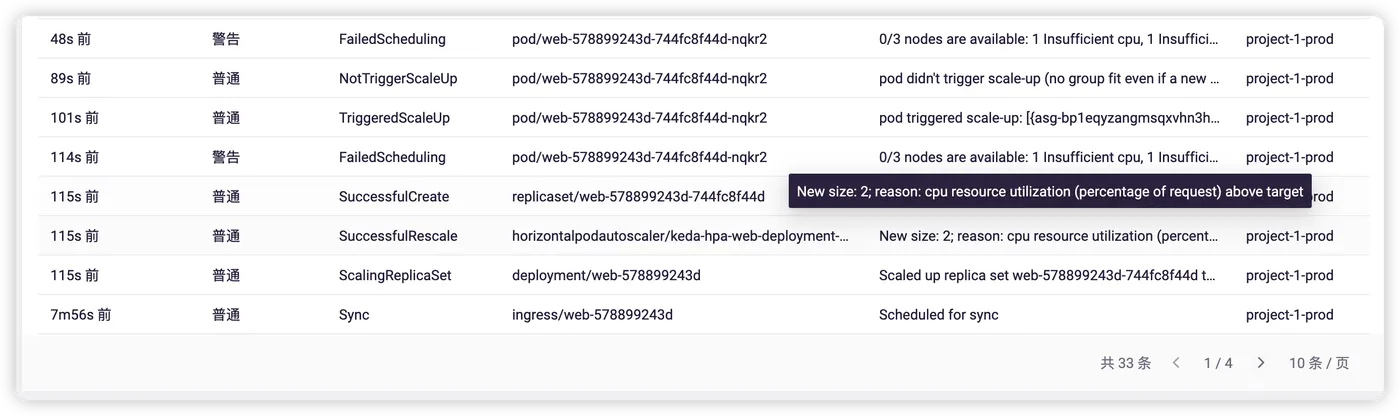Viewport: 1400px width, 416px height.
Task: Open the 10 条 / 页 page size dropdown
Action: point(1318,363)
